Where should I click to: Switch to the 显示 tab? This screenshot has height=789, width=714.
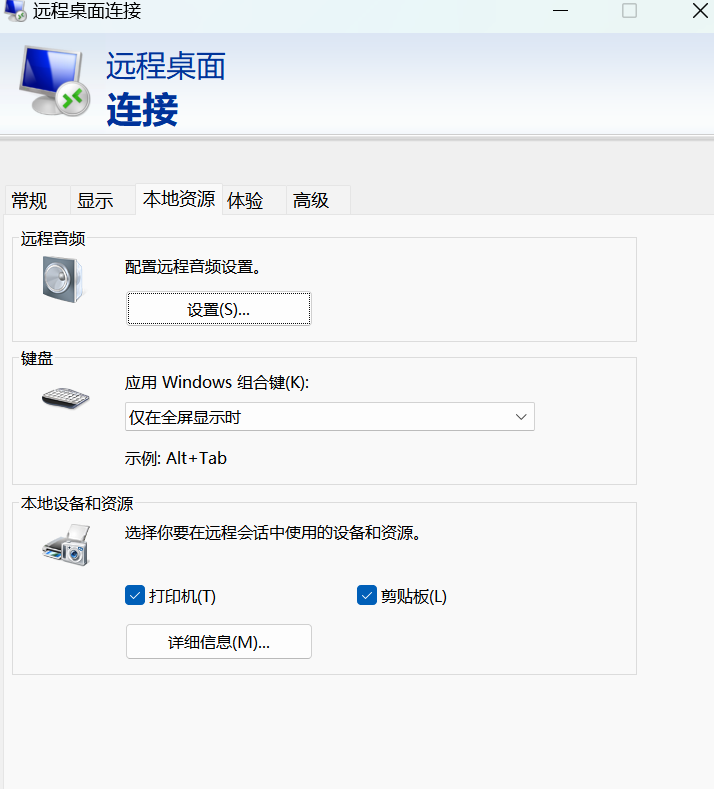click(x=103, y=200)
